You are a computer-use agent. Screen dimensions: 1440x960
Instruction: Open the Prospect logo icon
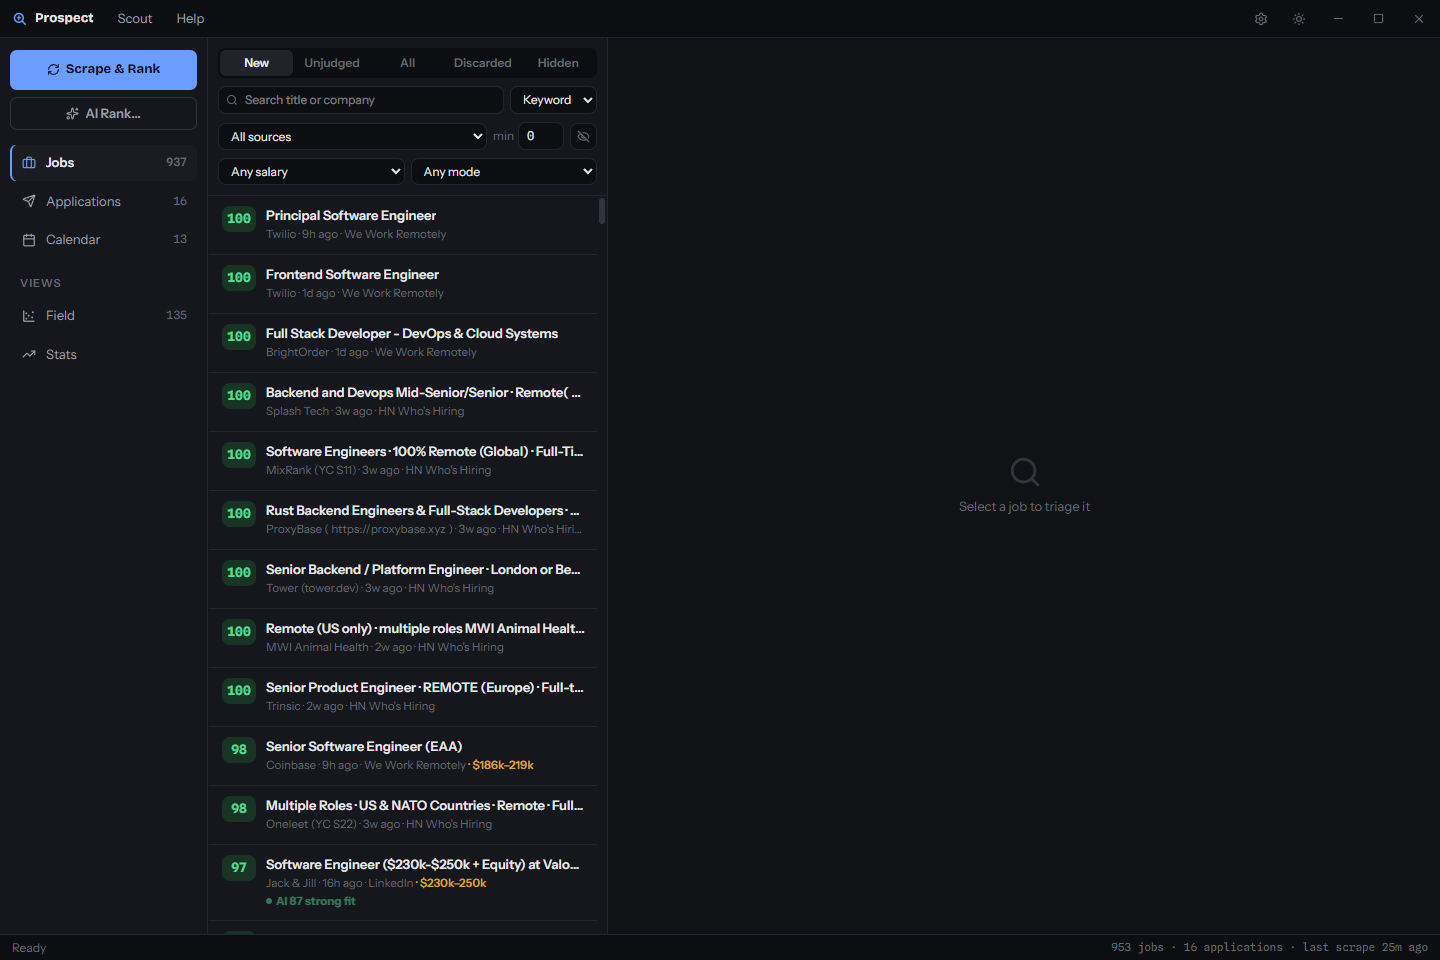(19, 19)
